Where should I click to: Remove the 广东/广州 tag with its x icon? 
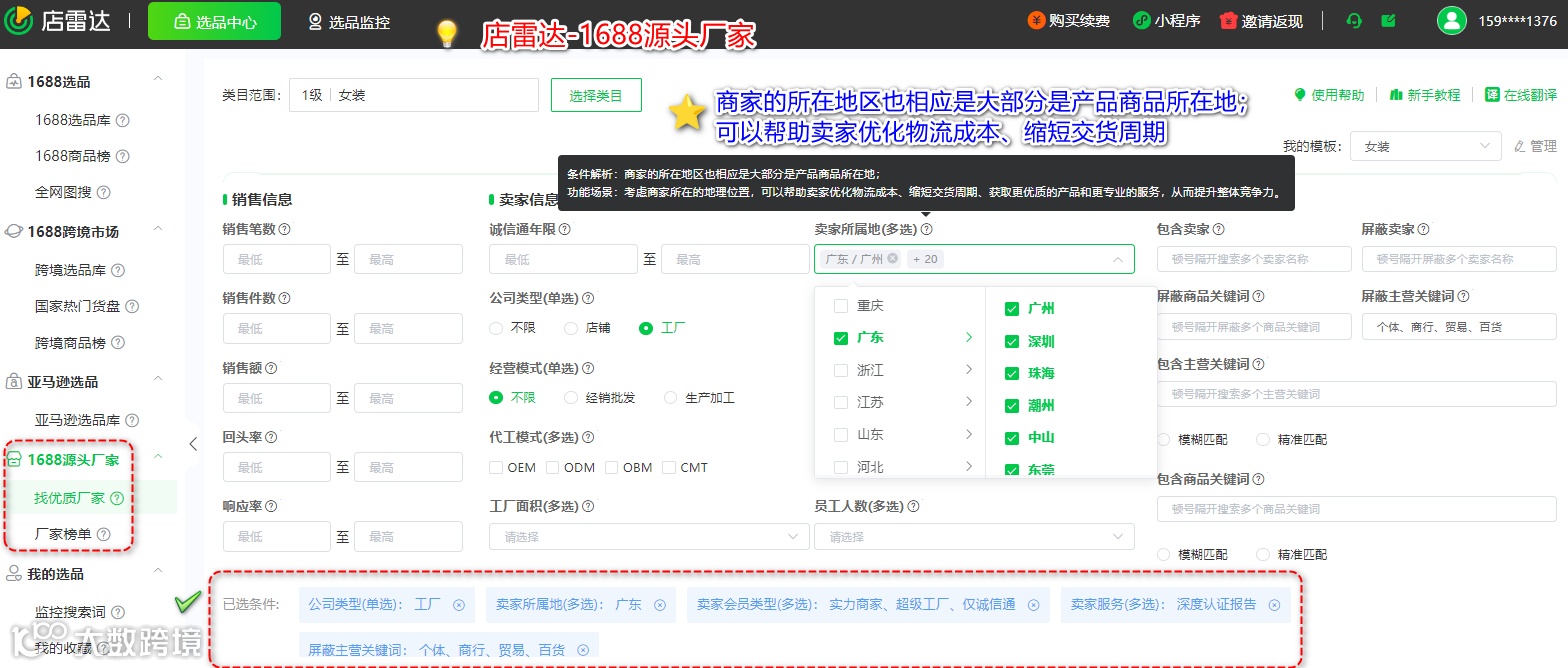(892, 259)
